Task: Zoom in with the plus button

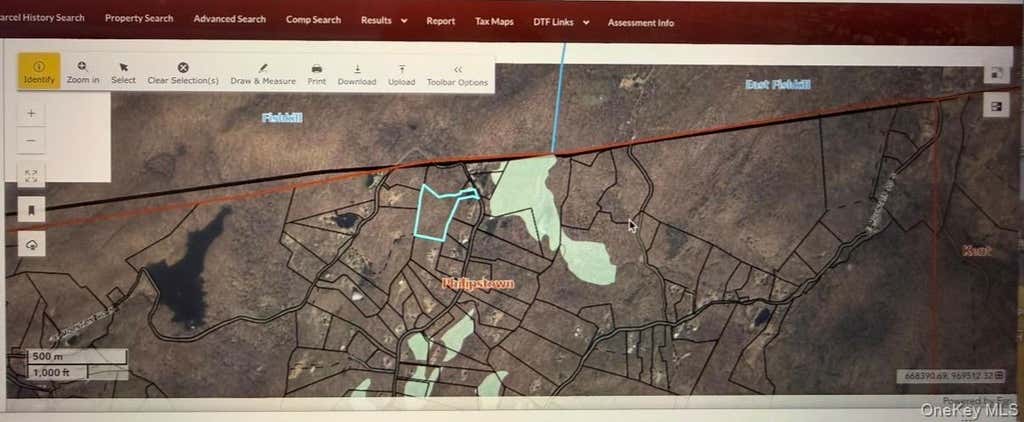Action: pos(31,113)
